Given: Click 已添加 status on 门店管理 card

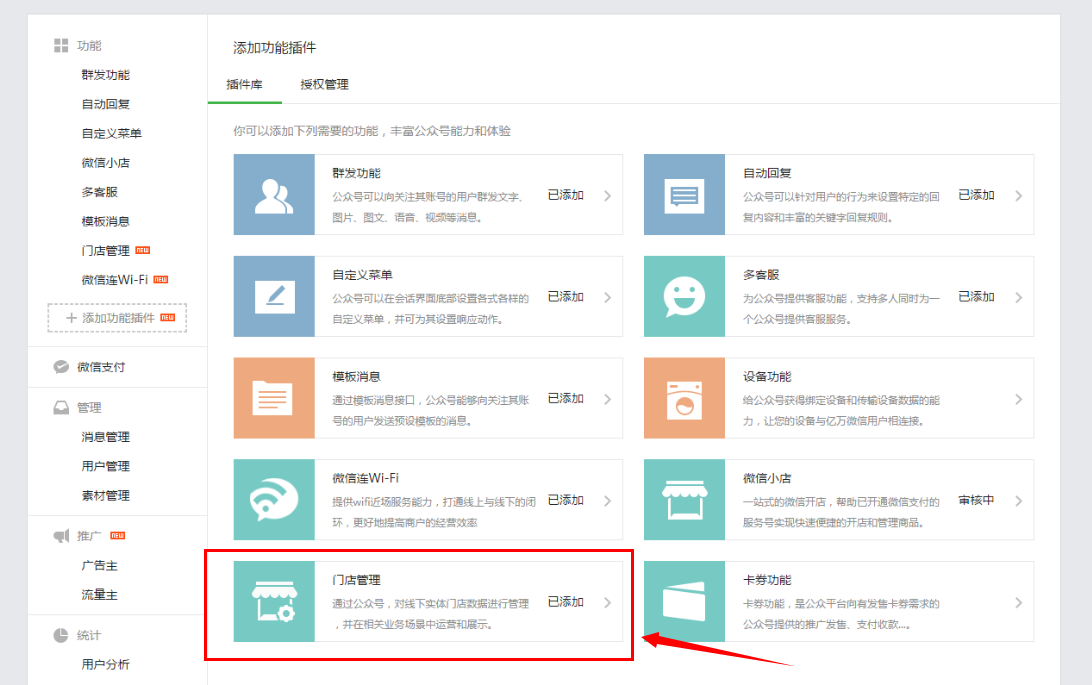Looking at the screenshot, I should (x=566, y=601).
